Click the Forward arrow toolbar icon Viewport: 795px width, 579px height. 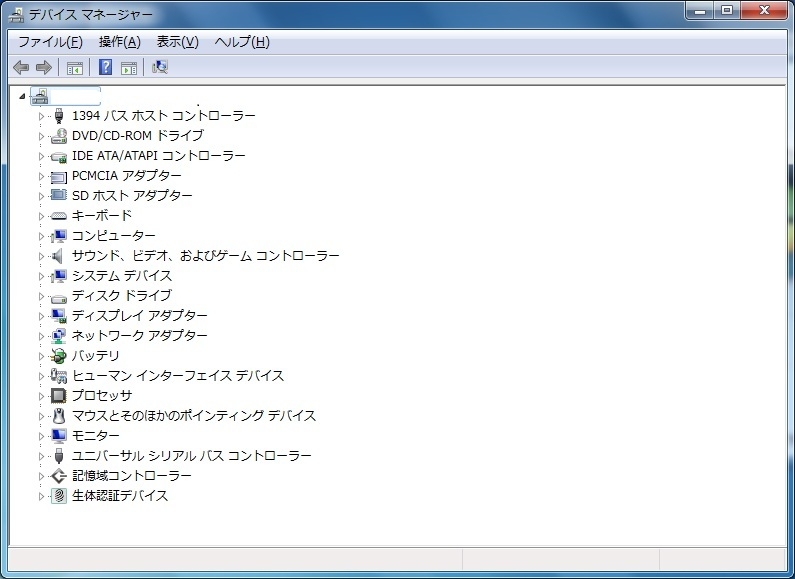[44, 67]
